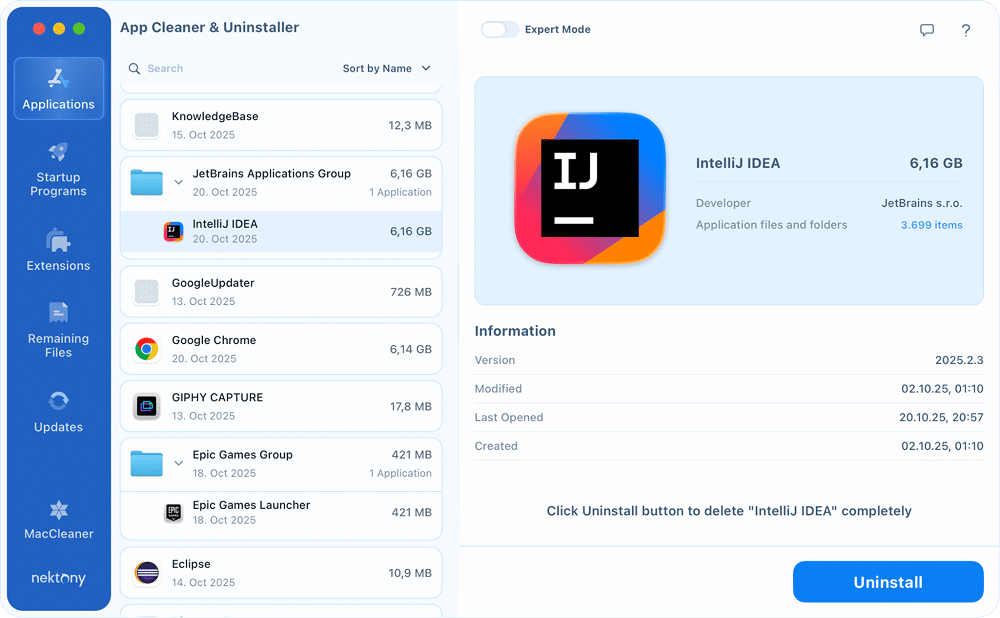Expand the Epic Games Group
Viewport: 1000px width, 618px height.
[x=180, y=463]
